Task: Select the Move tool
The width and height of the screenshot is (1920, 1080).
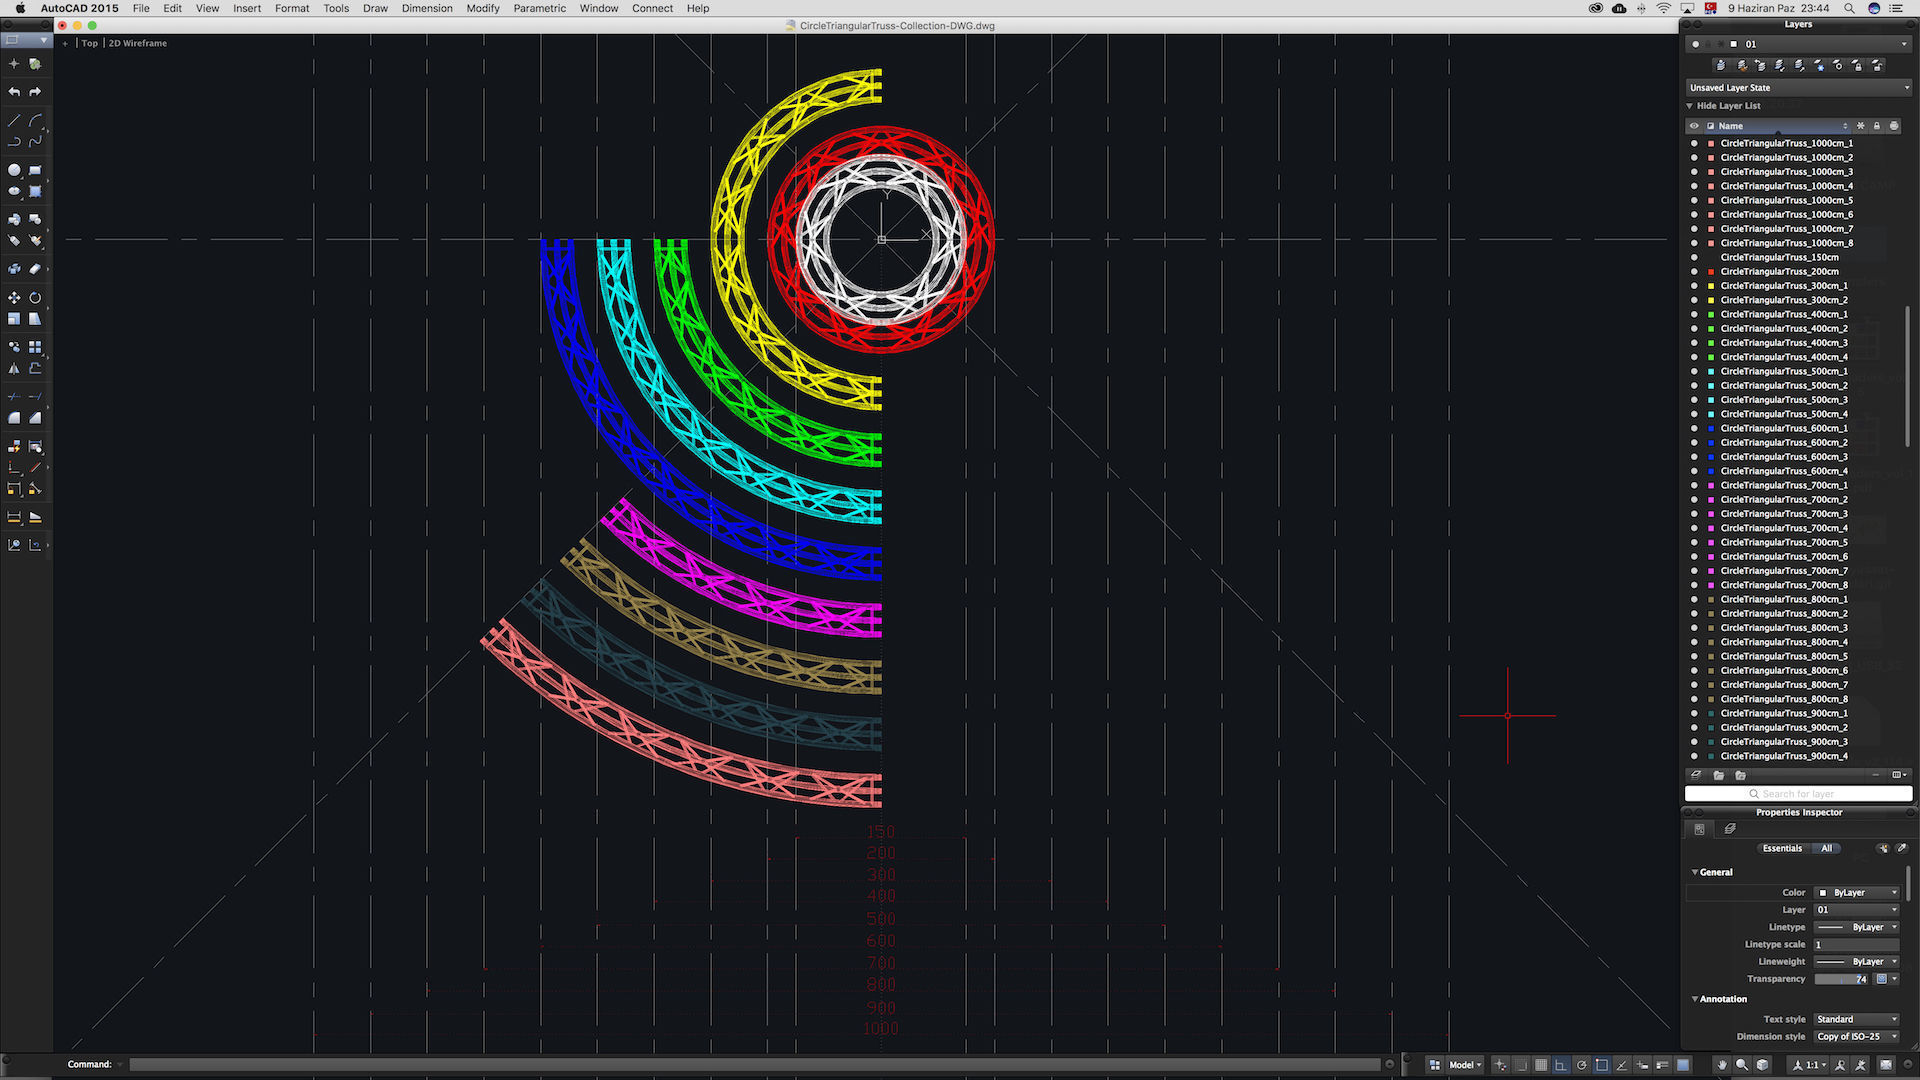Action: pyautogui.click(x=14, y=298)
